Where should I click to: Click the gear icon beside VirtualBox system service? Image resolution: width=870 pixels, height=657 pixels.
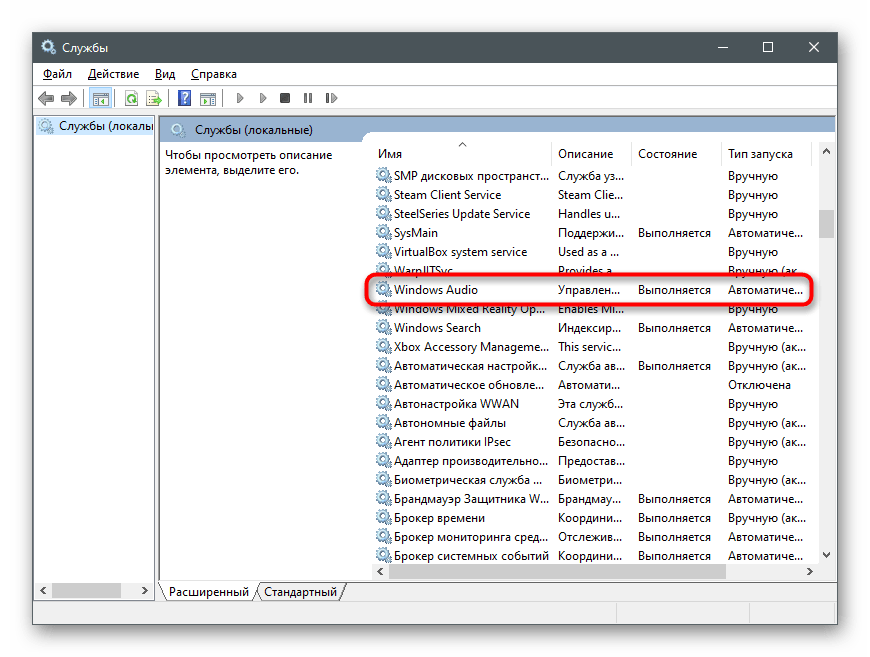point(383,251)
